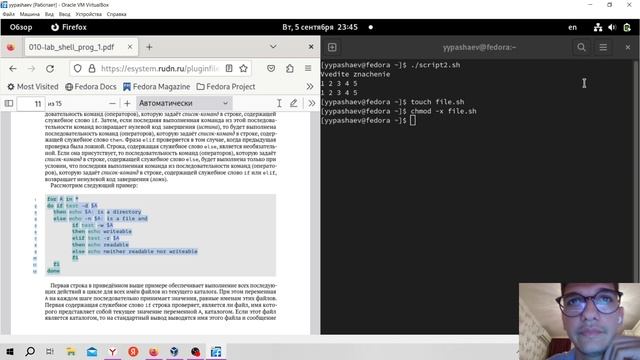Go back in Firefox
The height and width of the screenshot is (360, 640).
coord(13,69)
